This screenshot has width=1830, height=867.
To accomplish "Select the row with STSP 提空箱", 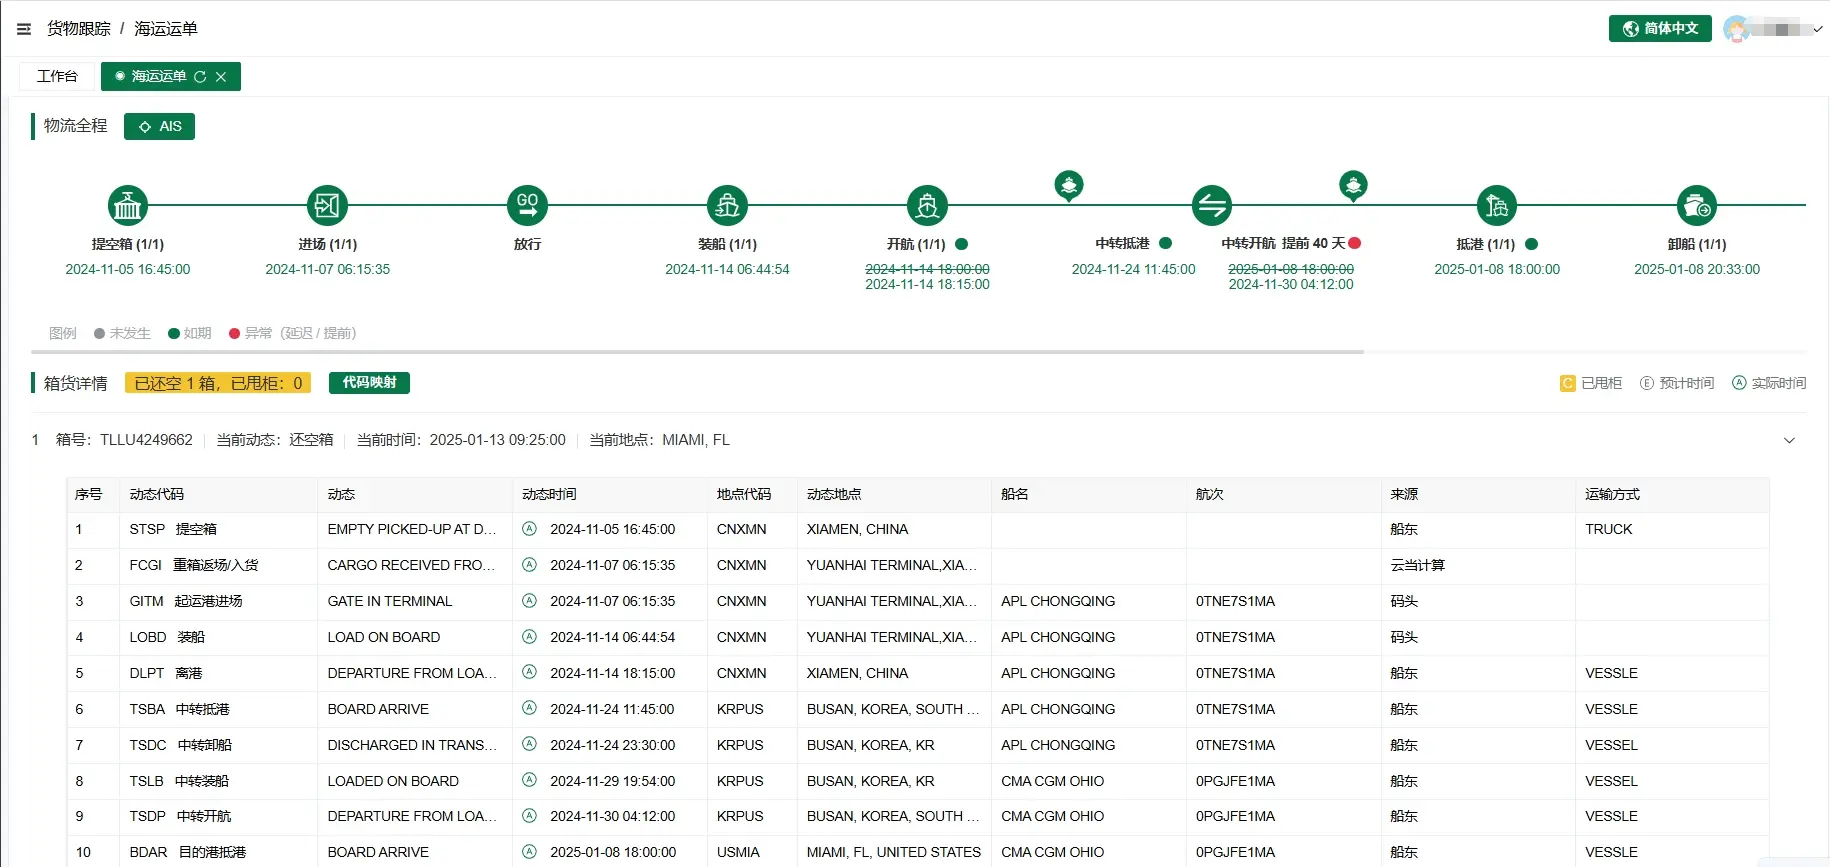I will coord(917,529).
